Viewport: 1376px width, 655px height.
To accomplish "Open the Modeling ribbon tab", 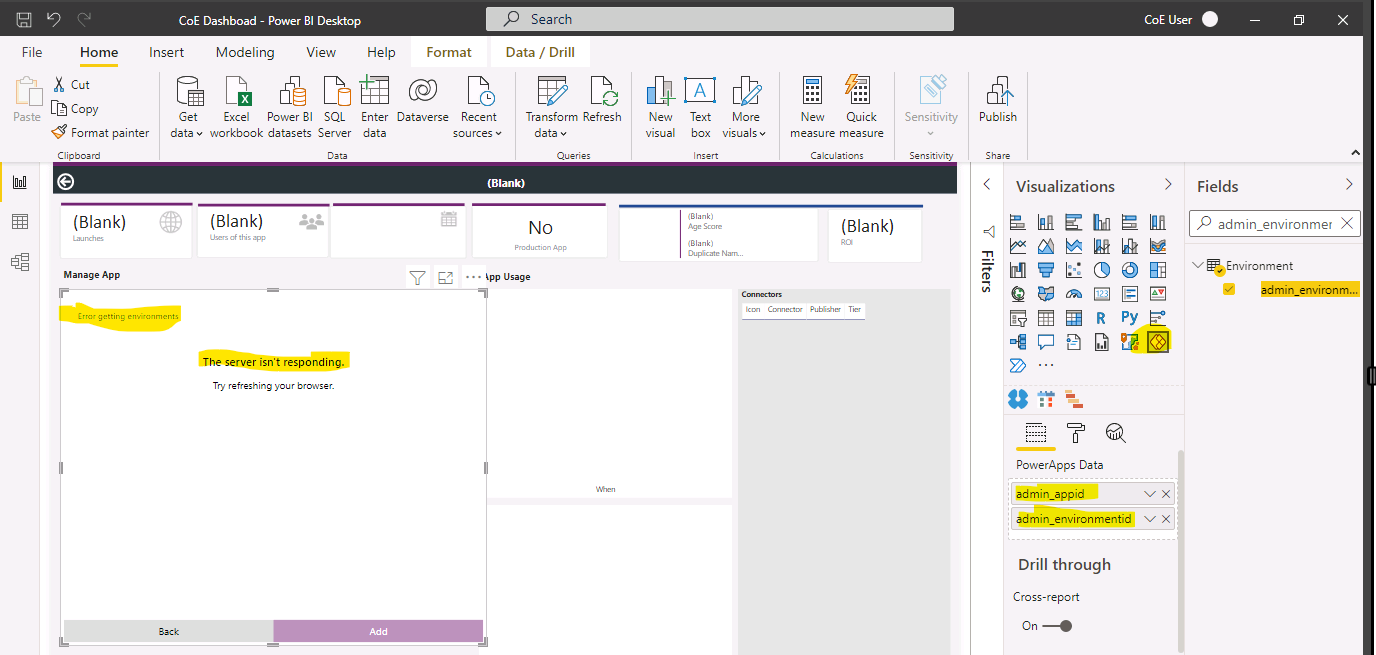I will 244,51.
